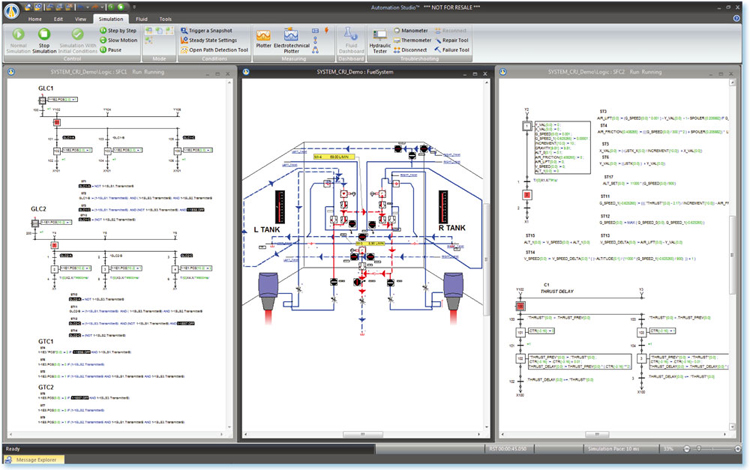The width and height of the screenshot is (750, 470).
Task: Select the Thermometer tool
Action: point(414,40)
